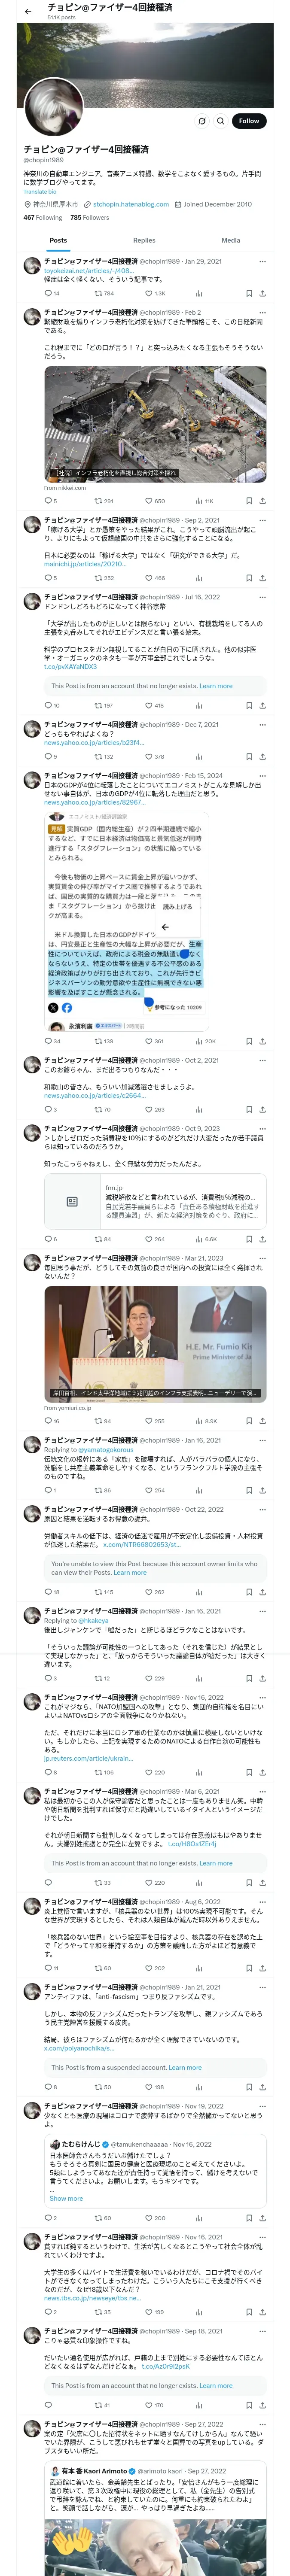Viewport: 290px width, 2576px height.
Task: Click the Translate bio link
Action: pyautogui.click(x=40, y=192)
